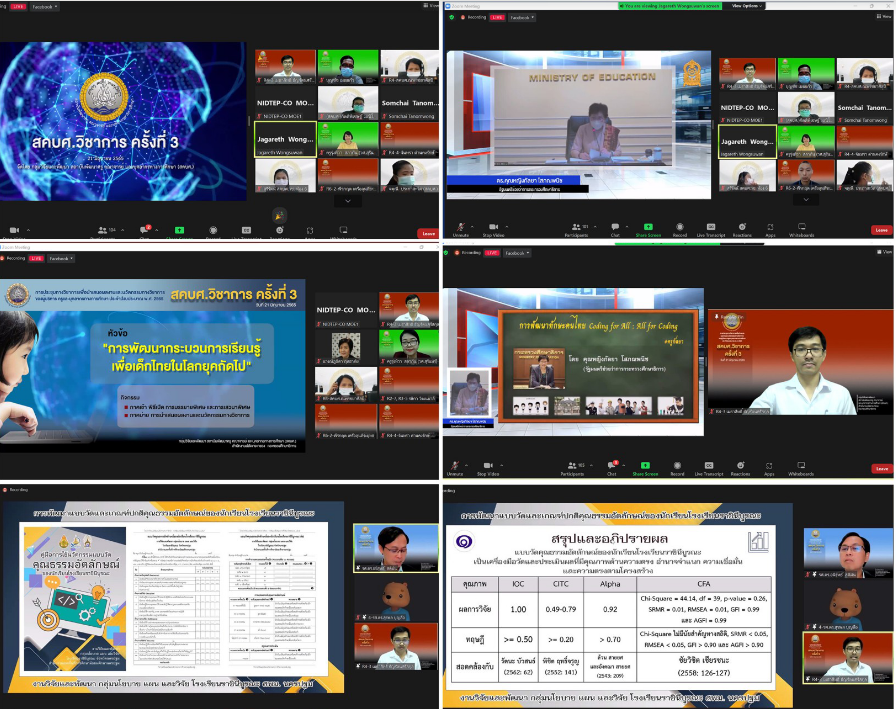Open Whiteboards in the top-right Zoom window
This screenshot has height=709, width=896.
[x=802, y=229]
